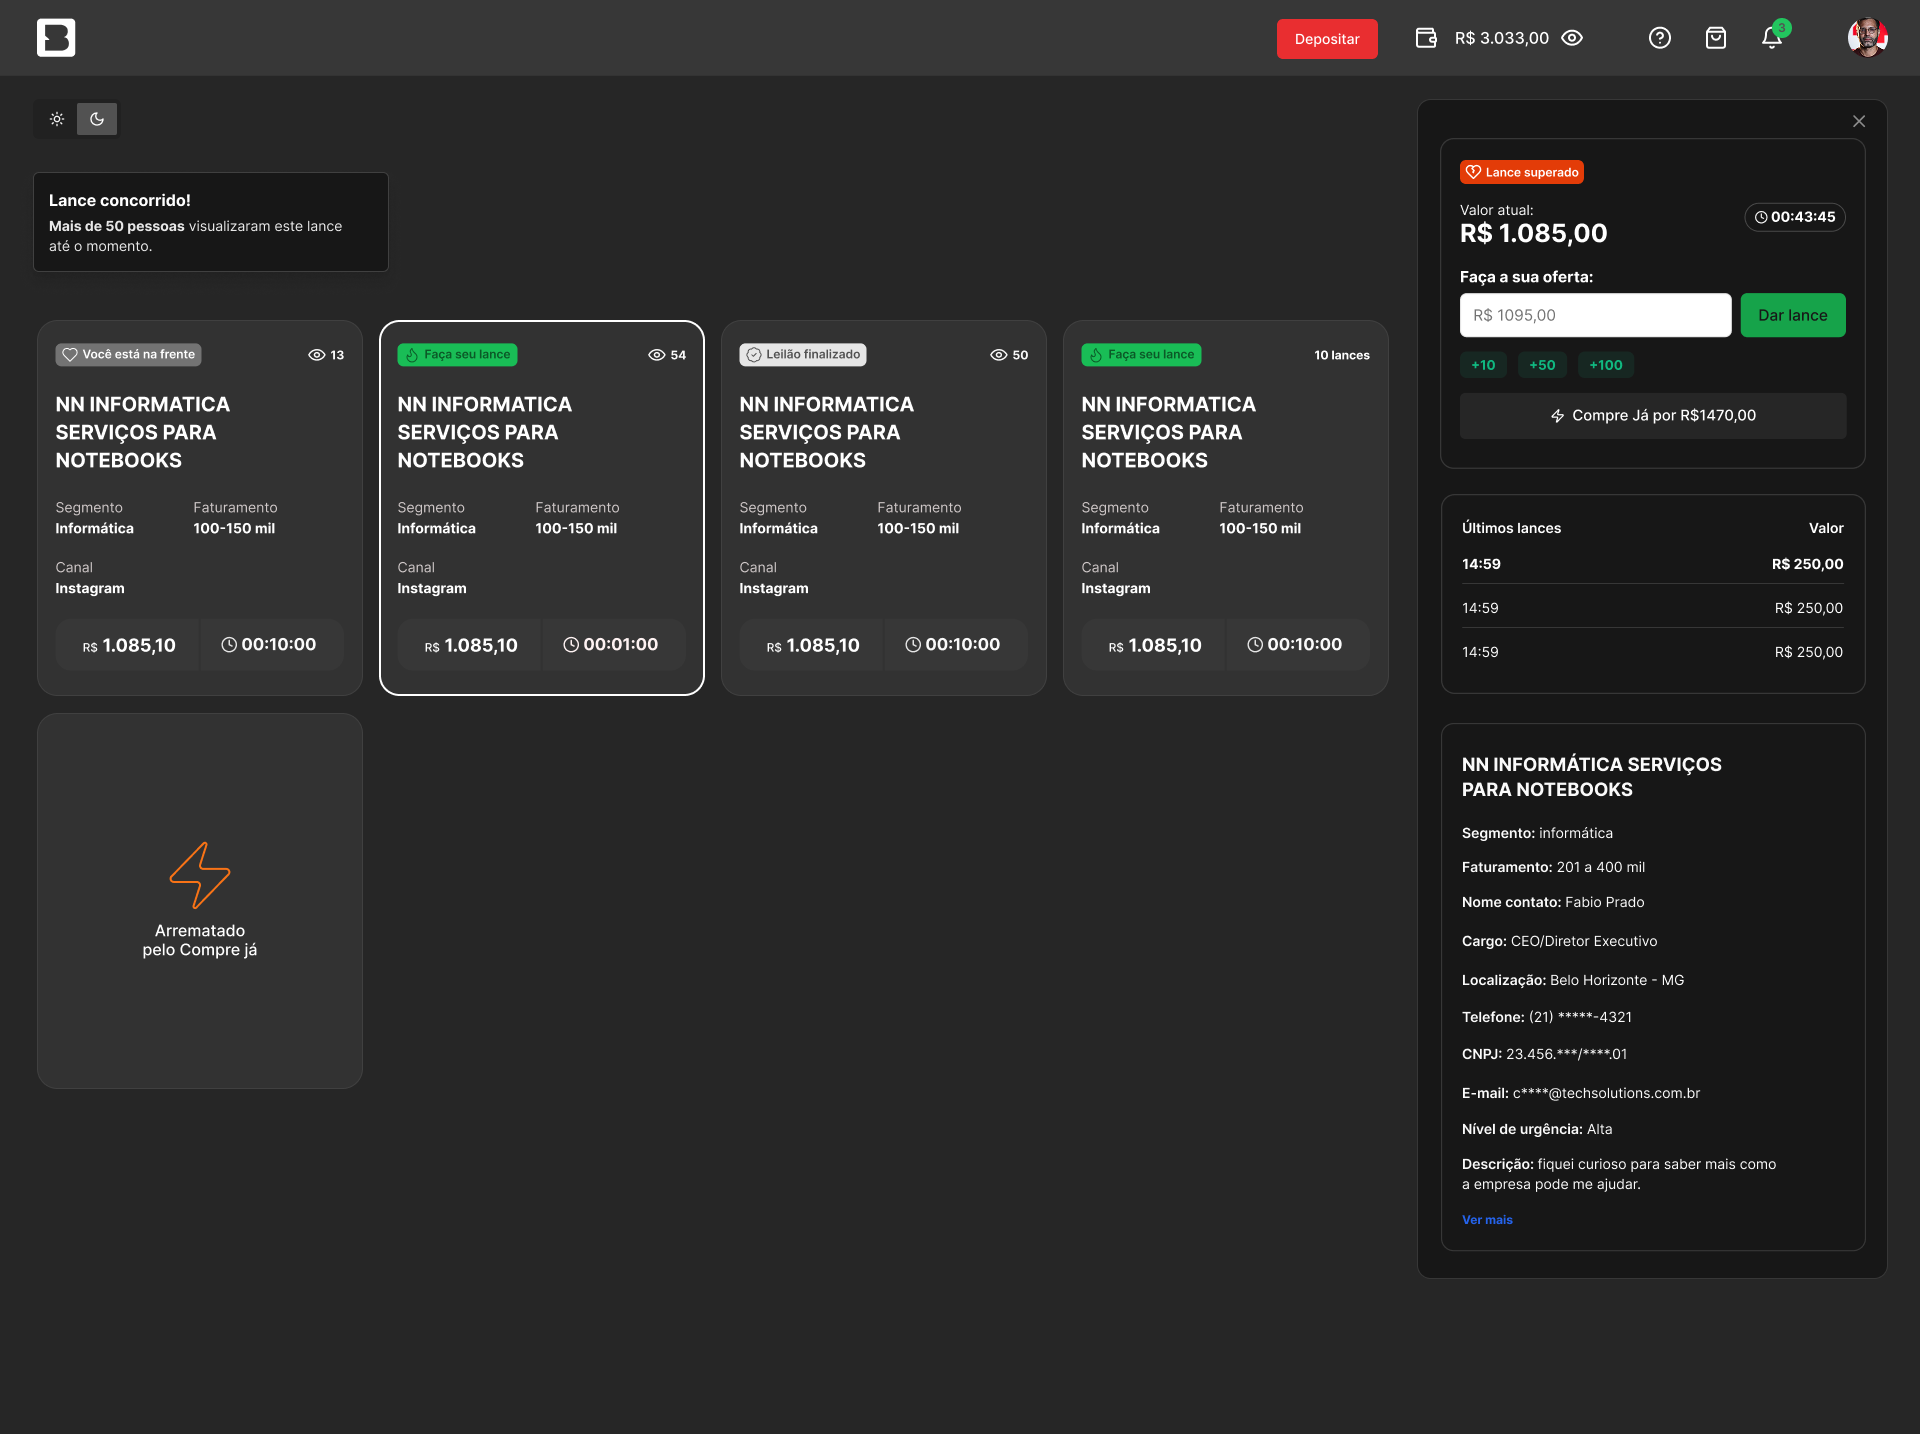Switch to dark mode moon icon
Viewport: 1920px width, 1434px height.
coord(97,119)
